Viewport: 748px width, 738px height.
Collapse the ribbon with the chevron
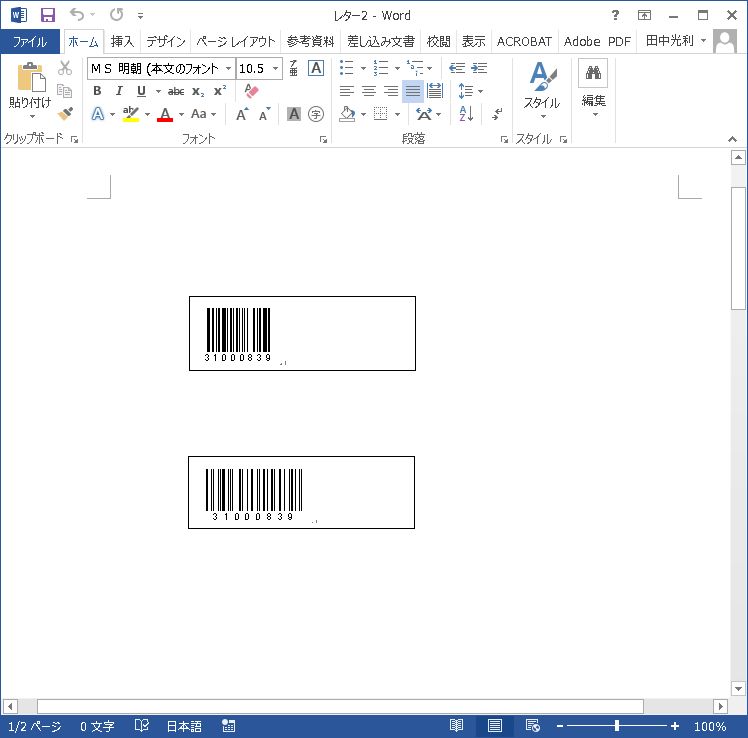point(732,139)
